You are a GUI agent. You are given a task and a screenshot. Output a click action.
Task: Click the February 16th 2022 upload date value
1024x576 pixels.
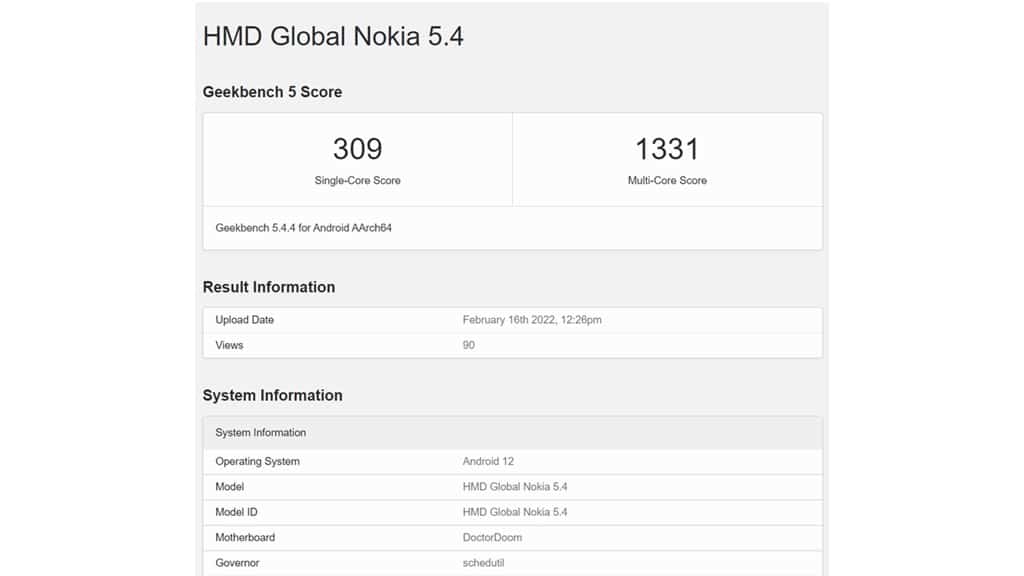[x=532, y=320]
